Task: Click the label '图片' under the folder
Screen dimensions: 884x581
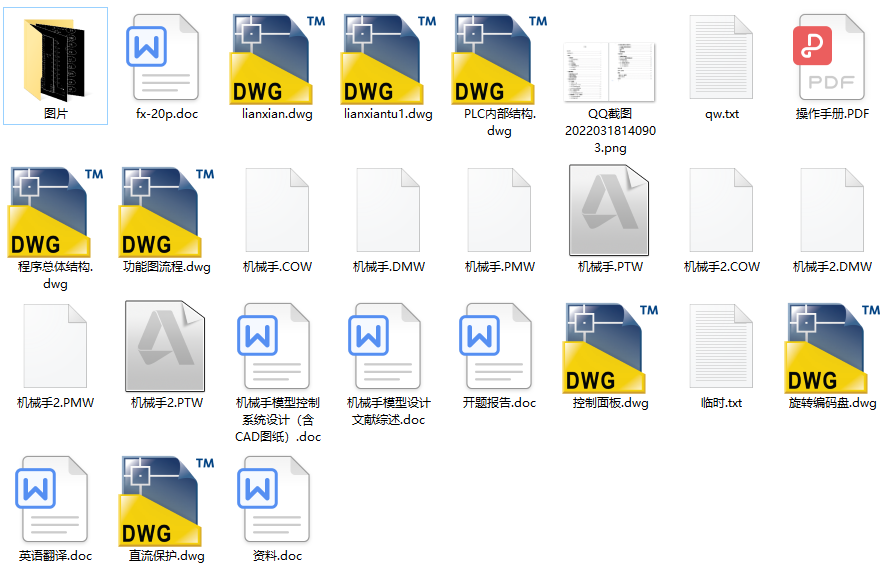Action: (55, 114)
